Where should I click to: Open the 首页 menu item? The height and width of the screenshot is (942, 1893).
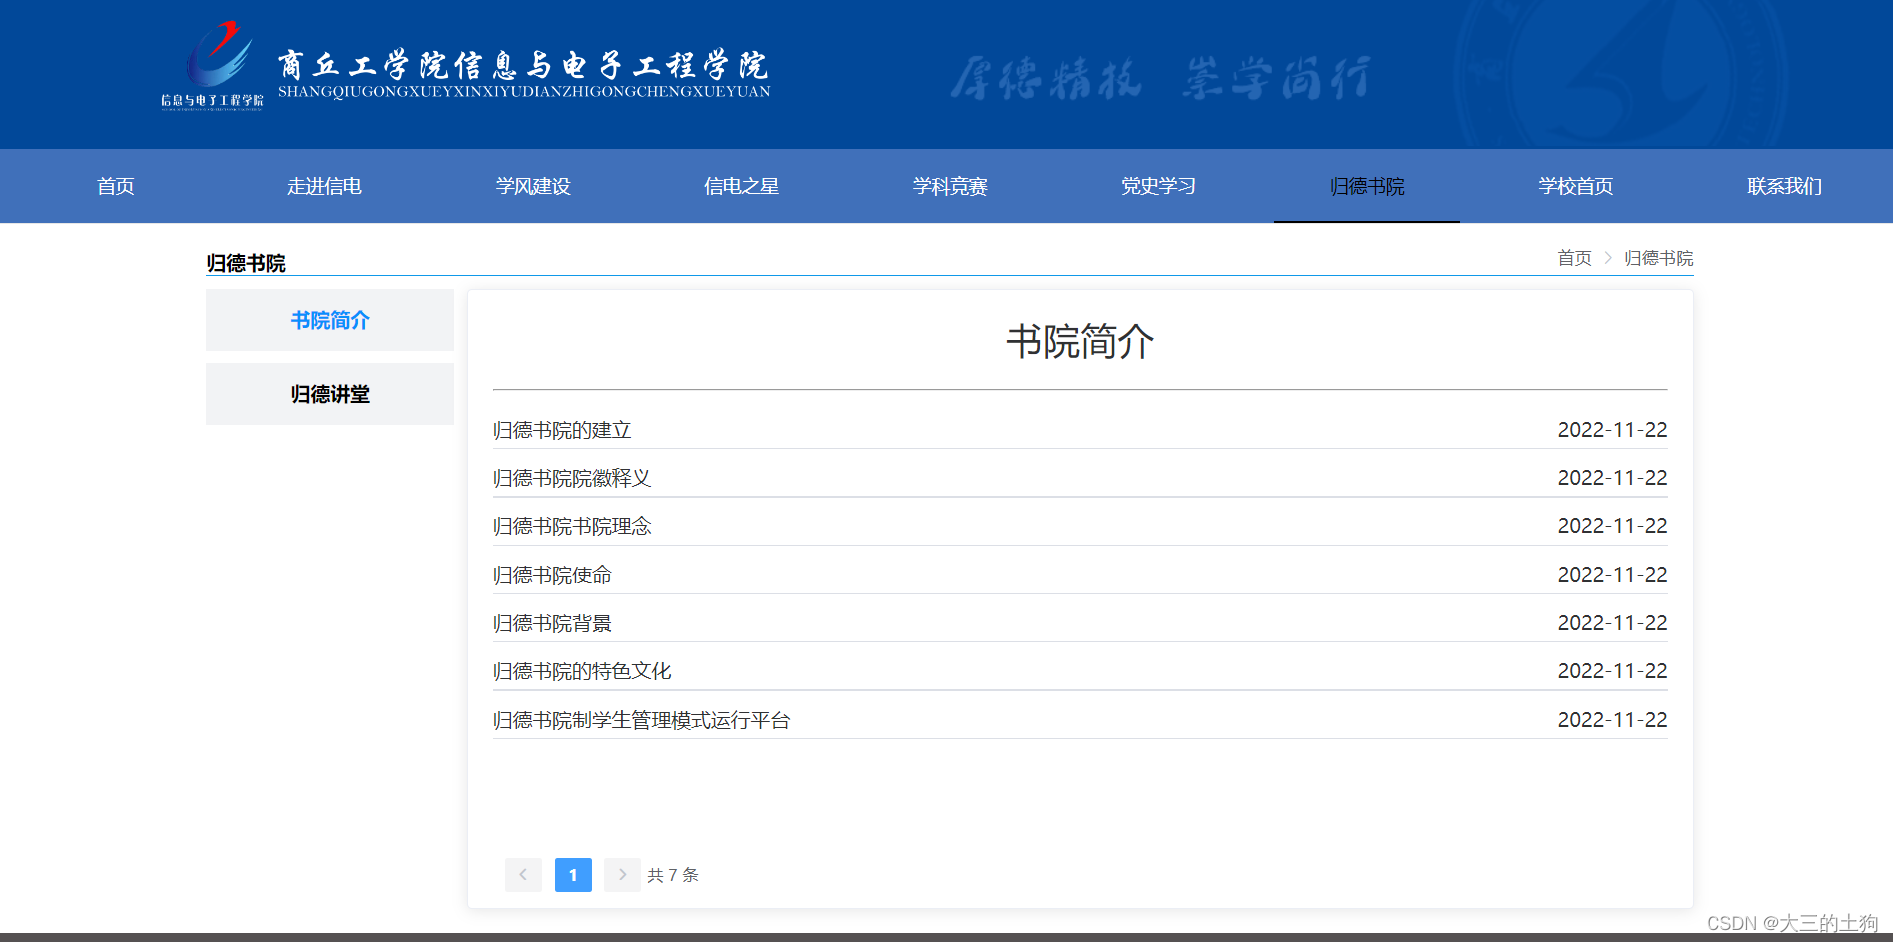[115, 186]
